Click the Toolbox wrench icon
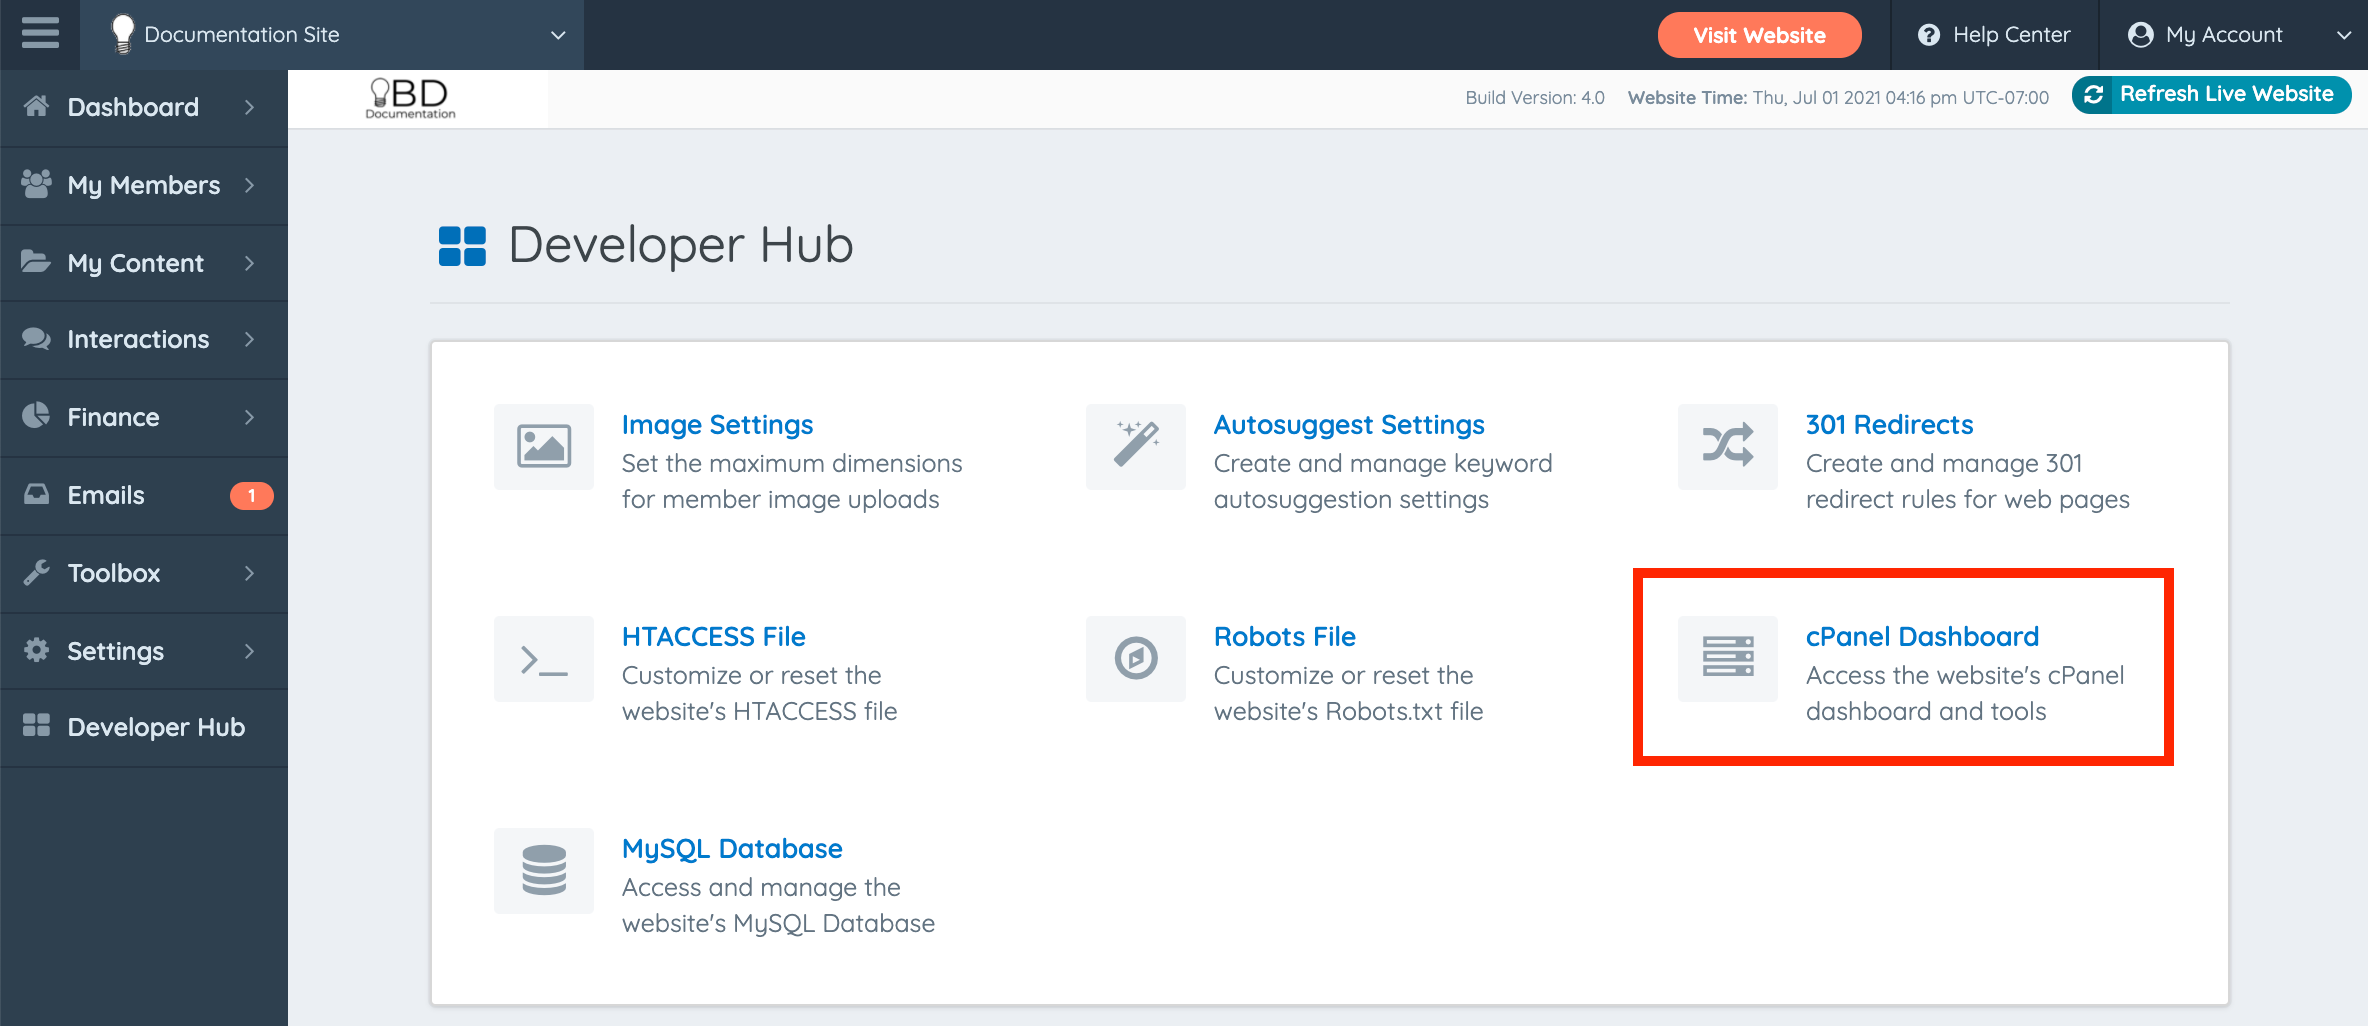The width and height of the screenshot is (2368, 1026). coord(37,572)
